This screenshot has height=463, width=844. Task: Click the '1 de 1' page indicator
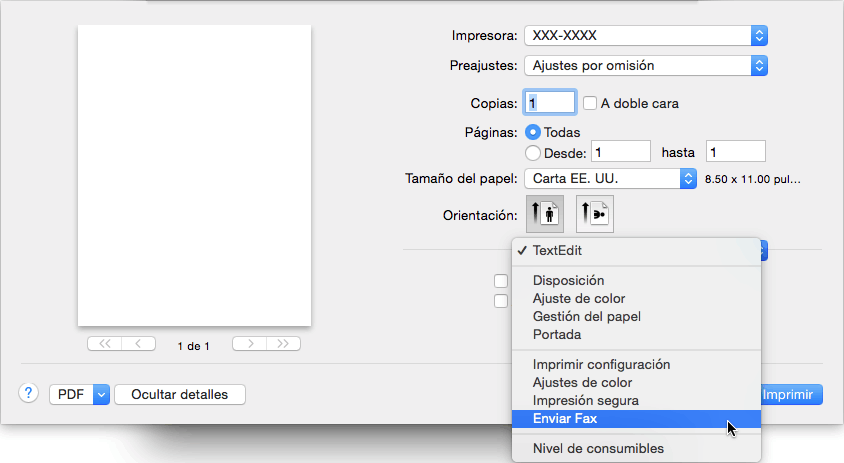click(193, 346)
